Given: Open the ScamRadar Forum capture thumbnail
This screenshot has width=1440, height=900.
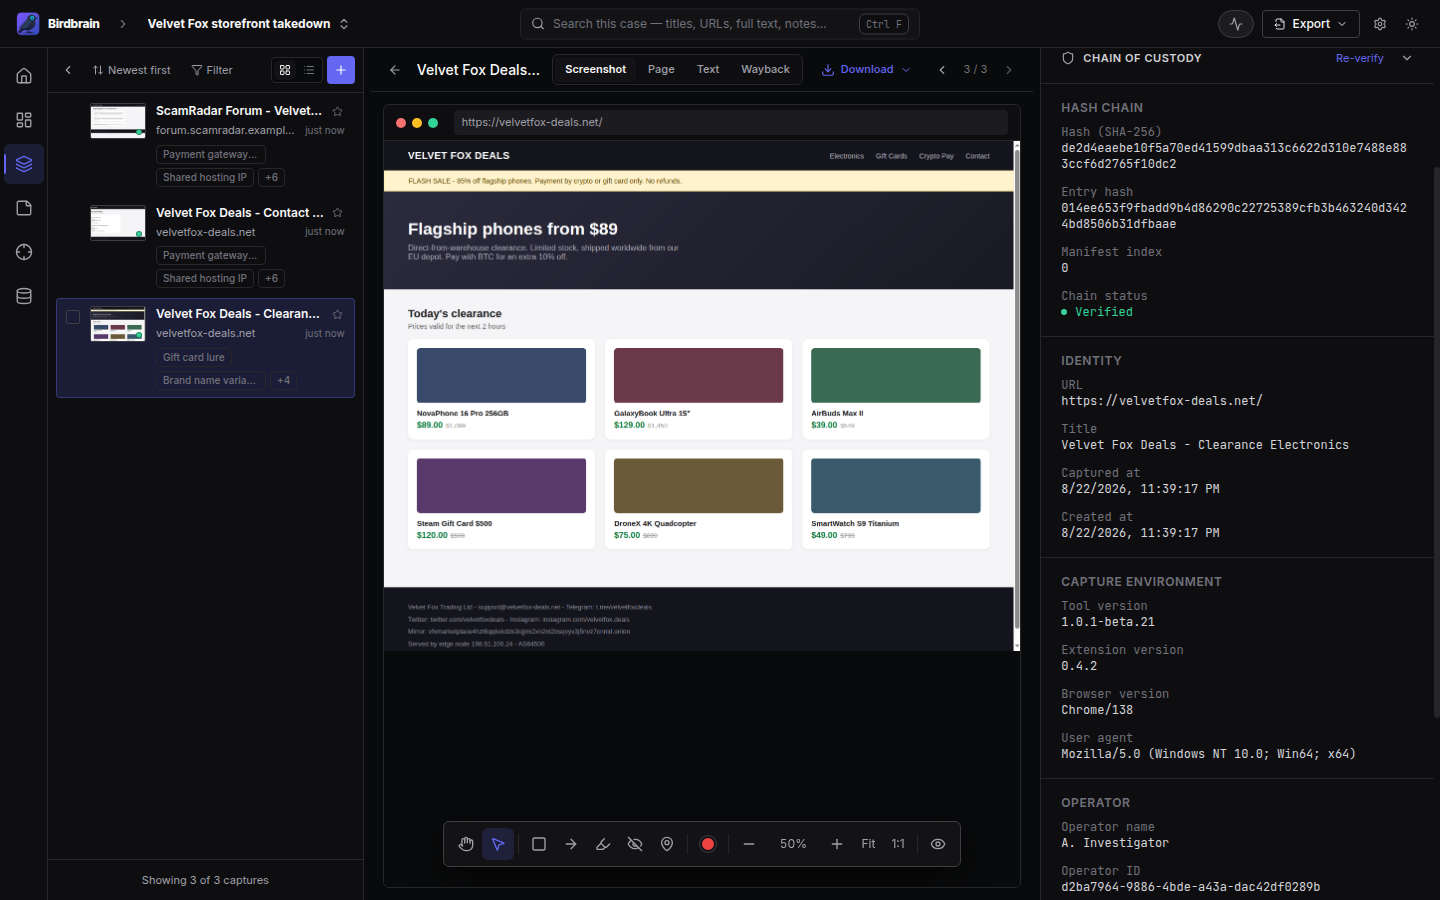Looking at the screenshot, I should point(118,121).
